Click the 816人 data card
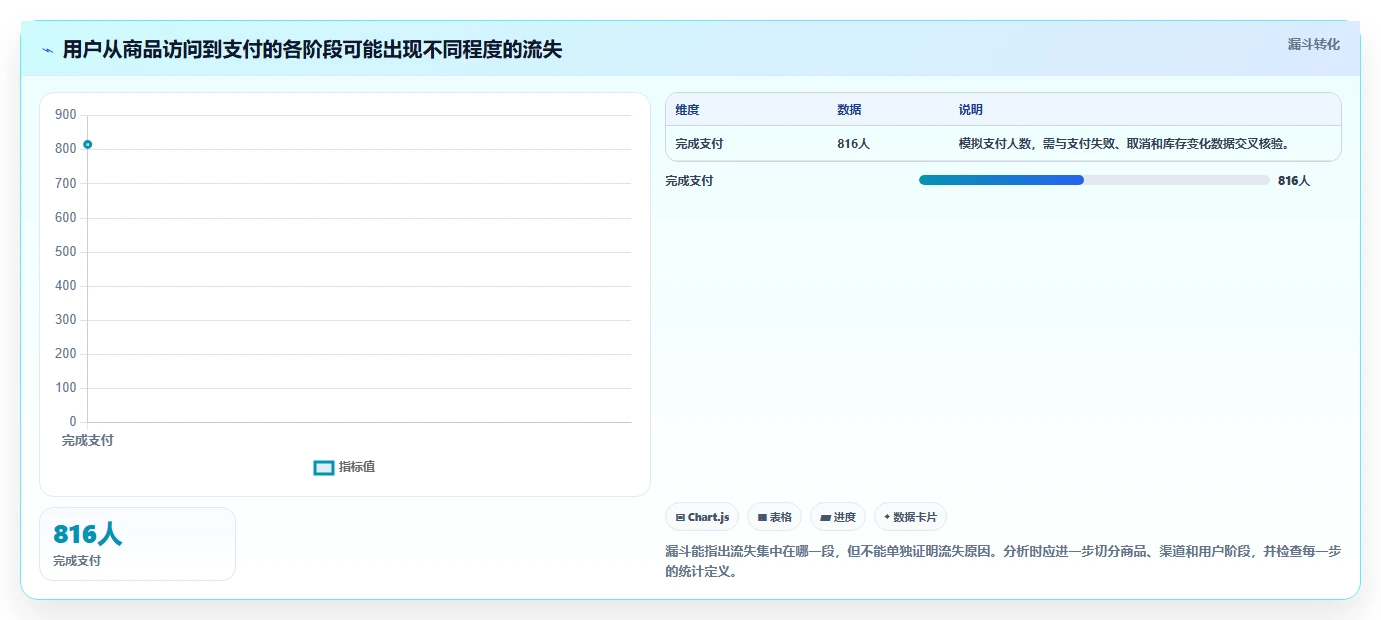Viewport: 1381px width, 620px height. 137,544
